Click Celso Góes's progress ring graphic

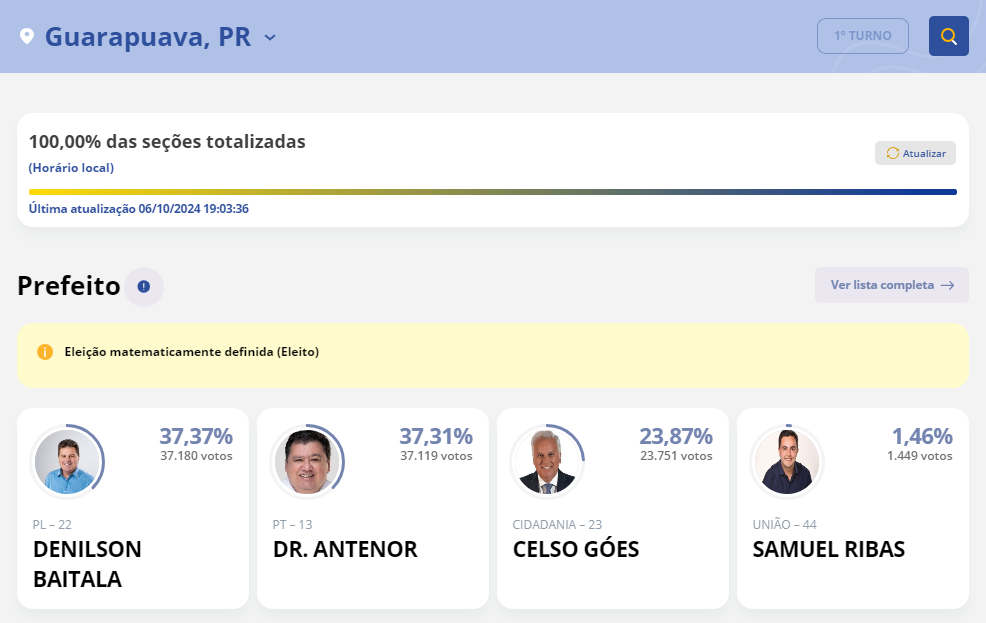click(548, 461)
